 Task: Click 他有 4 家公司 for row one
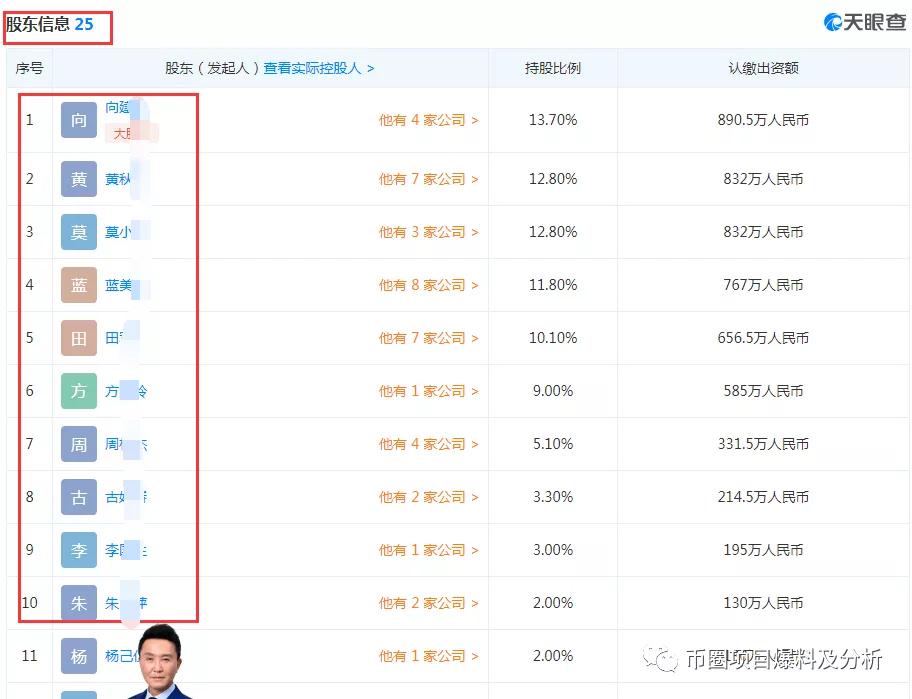[425, 120]
